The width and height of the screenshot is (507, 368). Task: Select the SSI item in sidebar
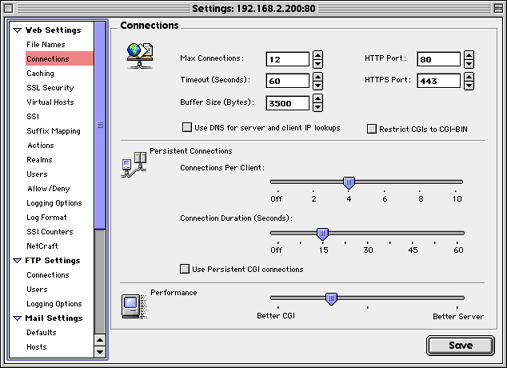(x=33, y=116)
